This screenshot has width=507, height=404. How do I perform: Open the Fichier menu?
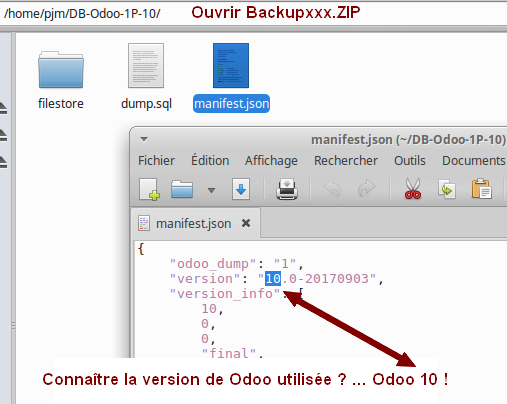[x=156, y=161]
